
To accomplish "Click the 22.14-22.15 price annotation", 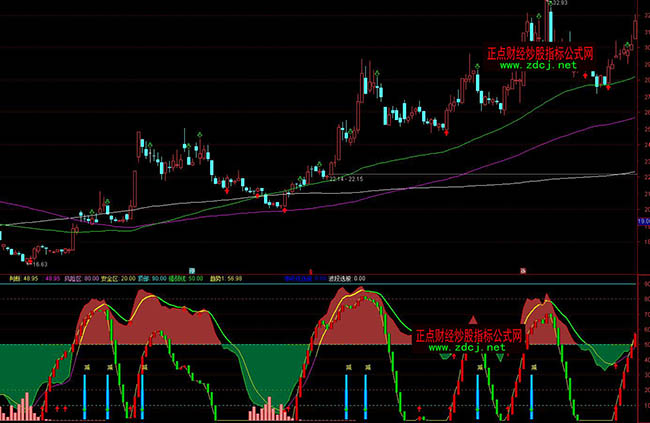I will pos(343,176).
